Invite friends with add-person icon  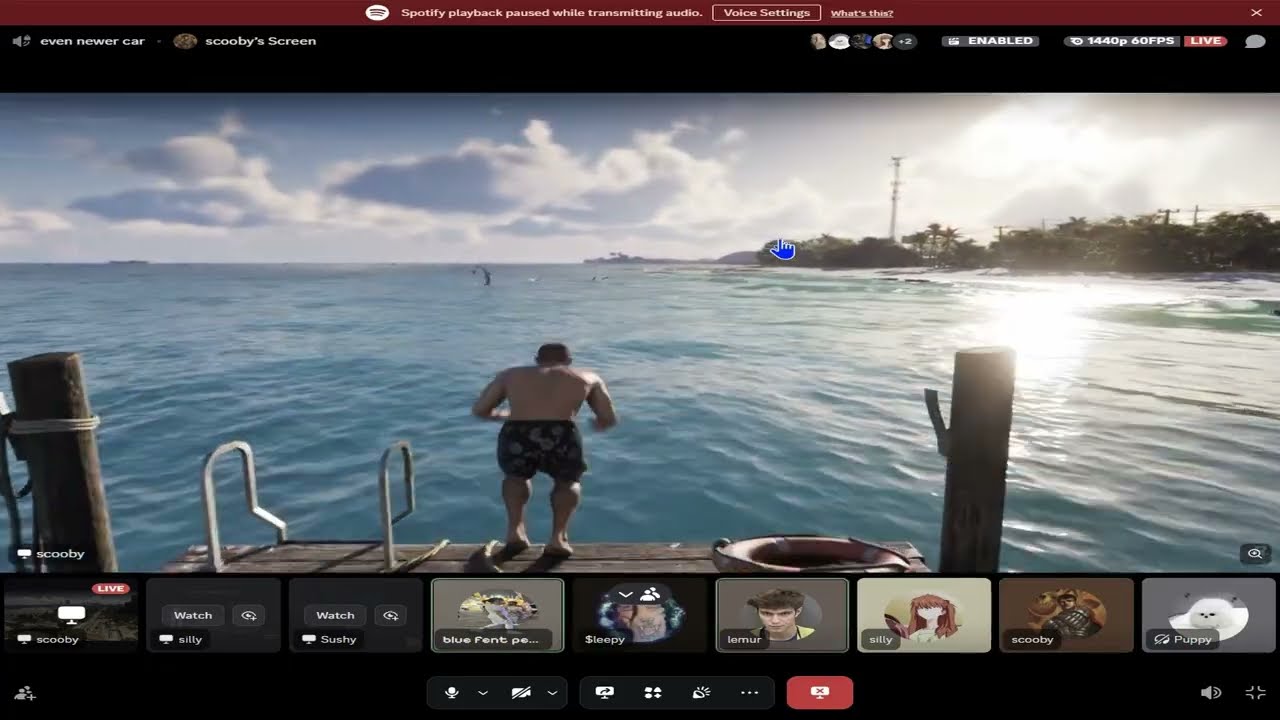tap(25, 692)
